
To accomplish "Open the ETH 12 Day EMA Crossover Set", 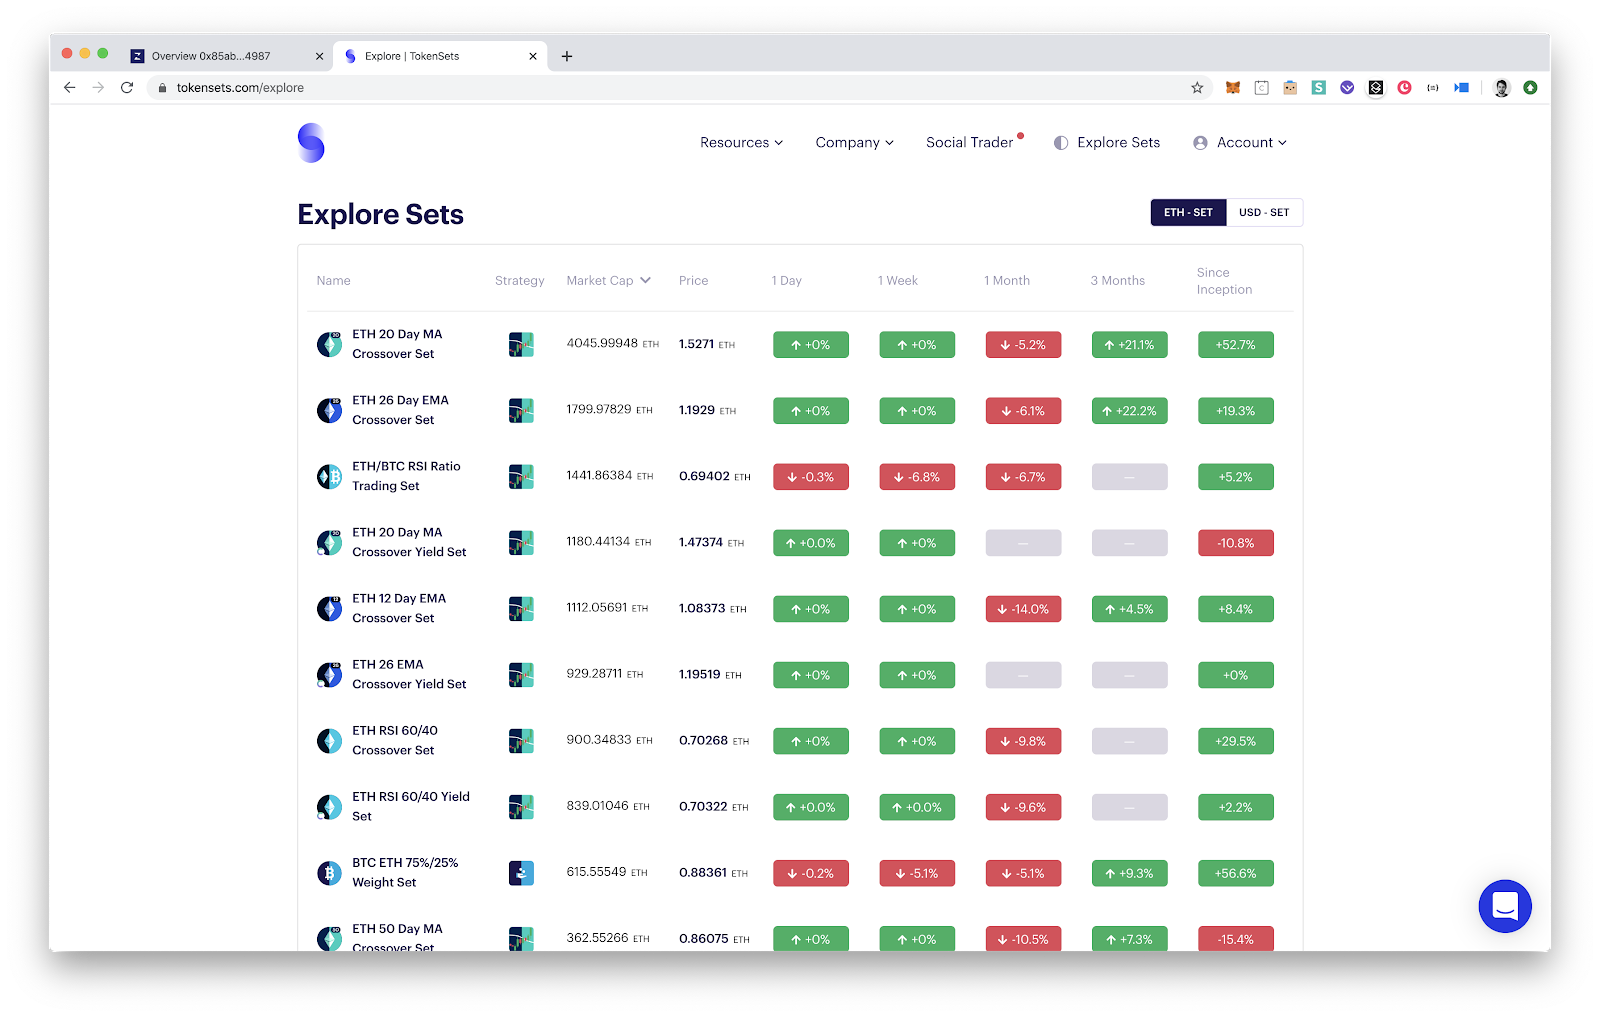I will click(398, 608).
